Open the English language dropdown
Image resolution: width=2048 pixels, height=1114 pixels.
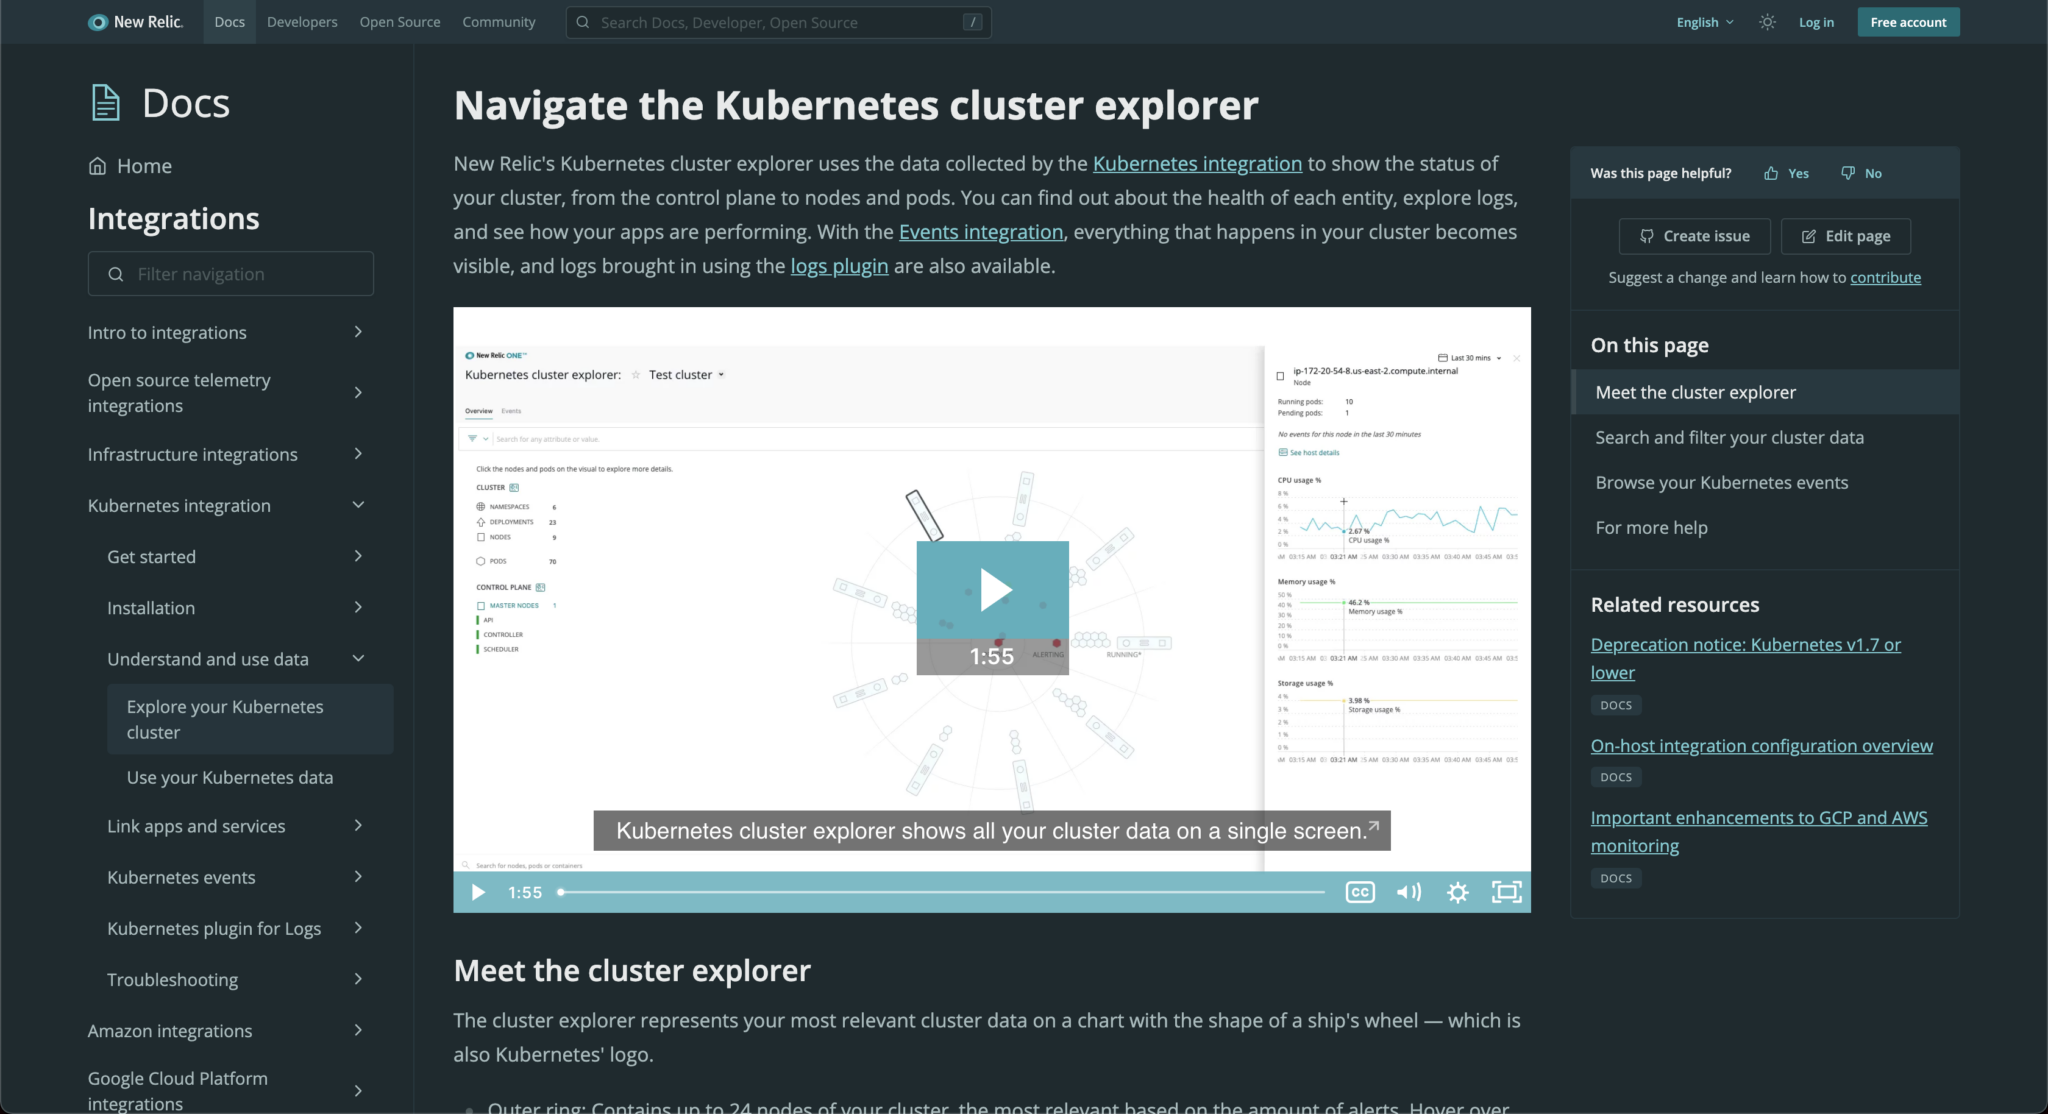point(1705,22)
